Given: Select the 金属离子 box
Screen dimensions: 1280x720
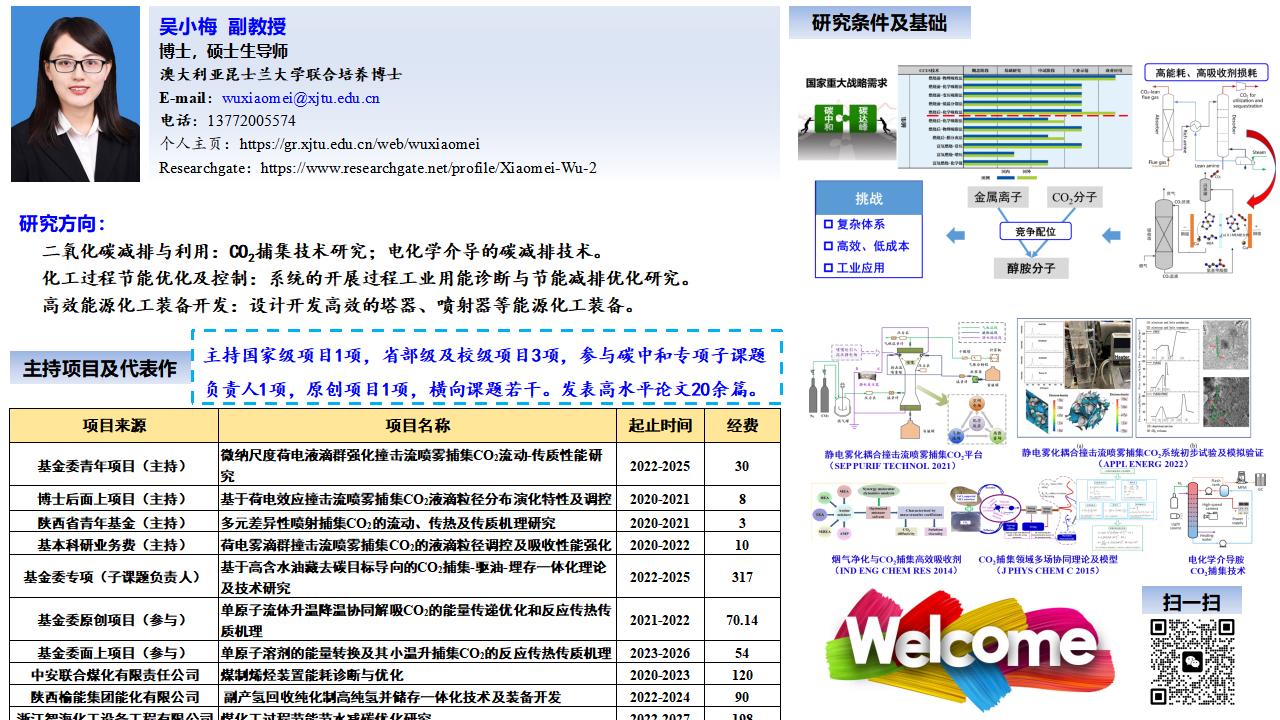Looking at the screenshot, I should click(998, 198).
